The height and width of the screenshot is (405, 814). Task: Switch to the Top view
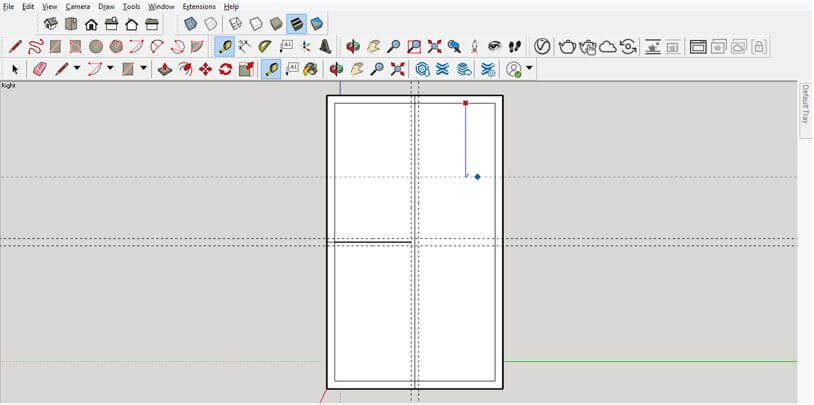[x=71, y=24]
